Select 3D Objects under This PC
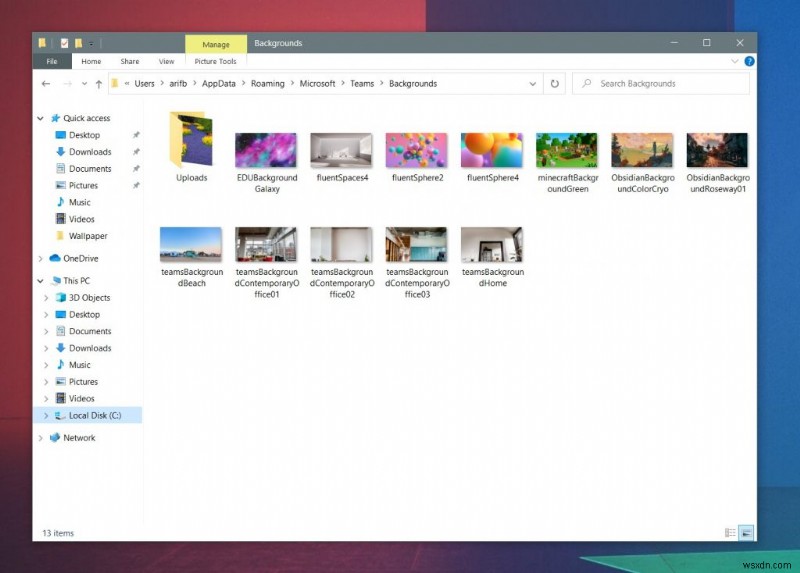Viewport: 800px width, 573px height. [x=89, y=298]
